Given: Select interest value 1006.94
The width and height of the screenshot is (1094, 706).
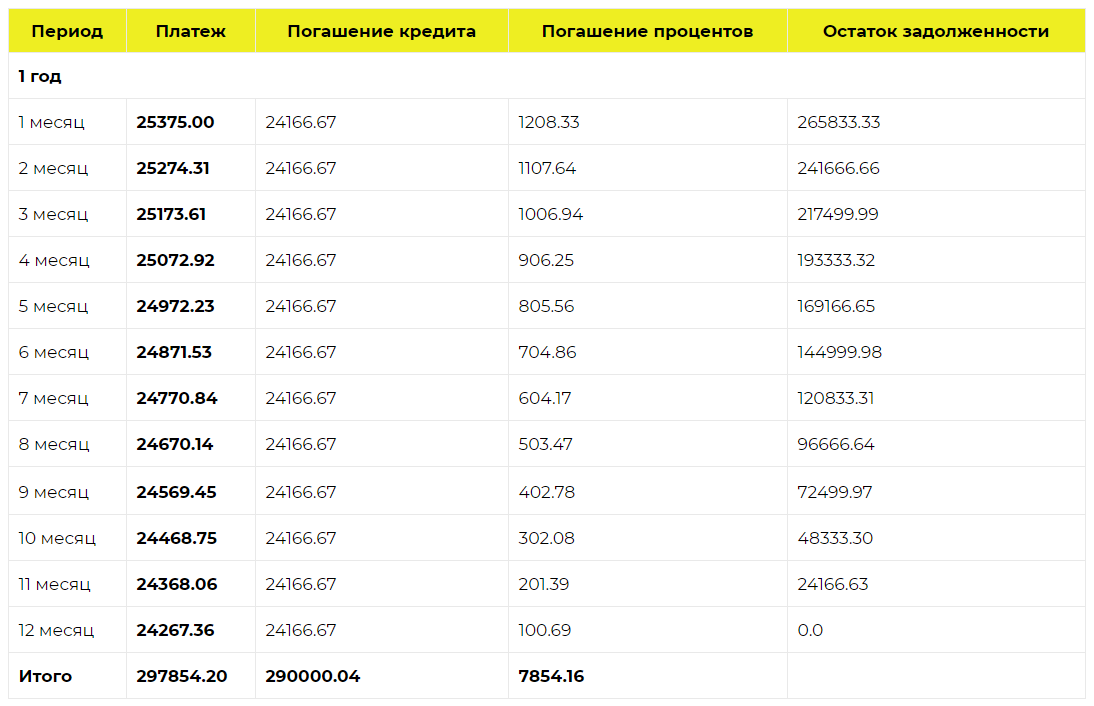Looking at the screenshot, I should [x=550, y=214].
